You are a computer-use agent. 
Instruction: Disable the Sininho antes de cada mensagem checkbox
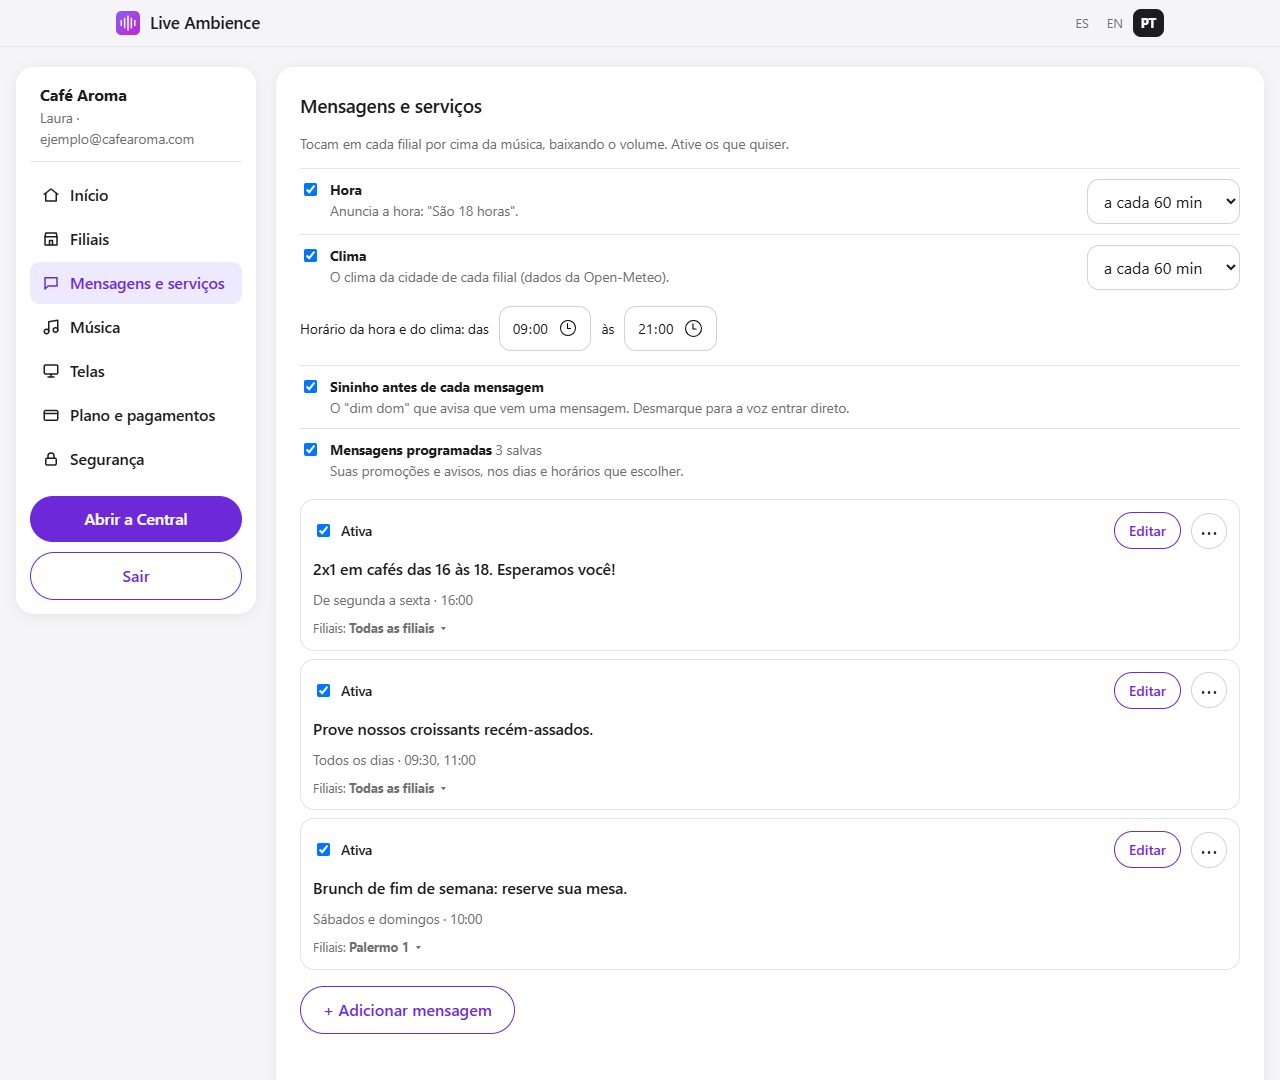click(311, 386)
